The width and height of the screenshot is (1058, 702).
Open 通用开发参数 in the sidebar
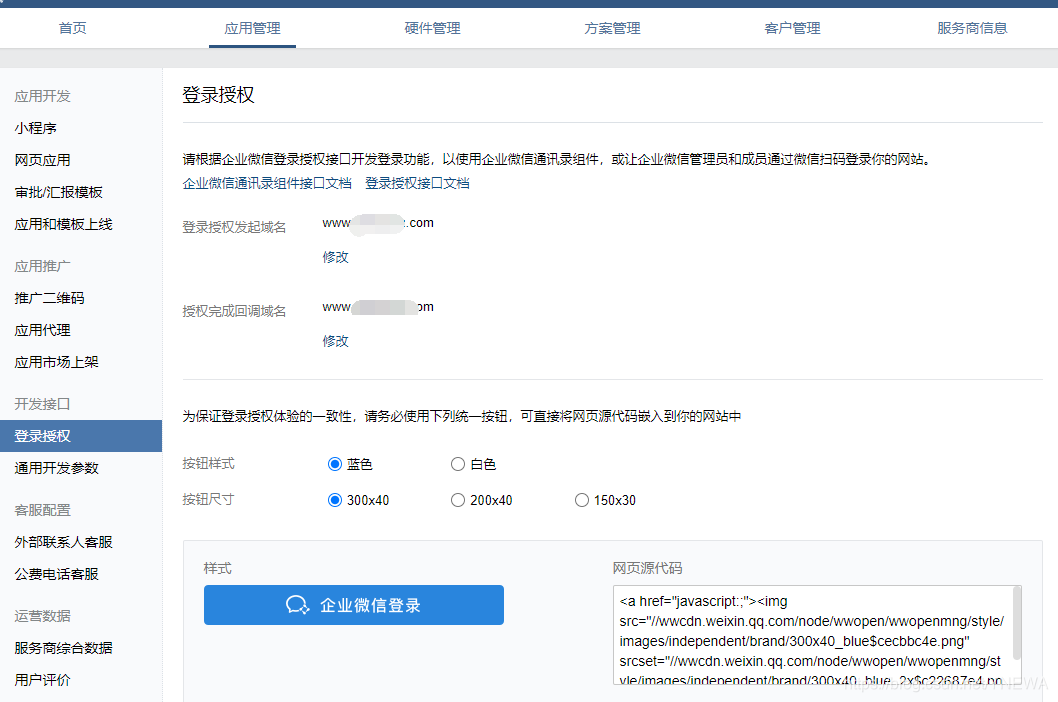tap(57, 468)
